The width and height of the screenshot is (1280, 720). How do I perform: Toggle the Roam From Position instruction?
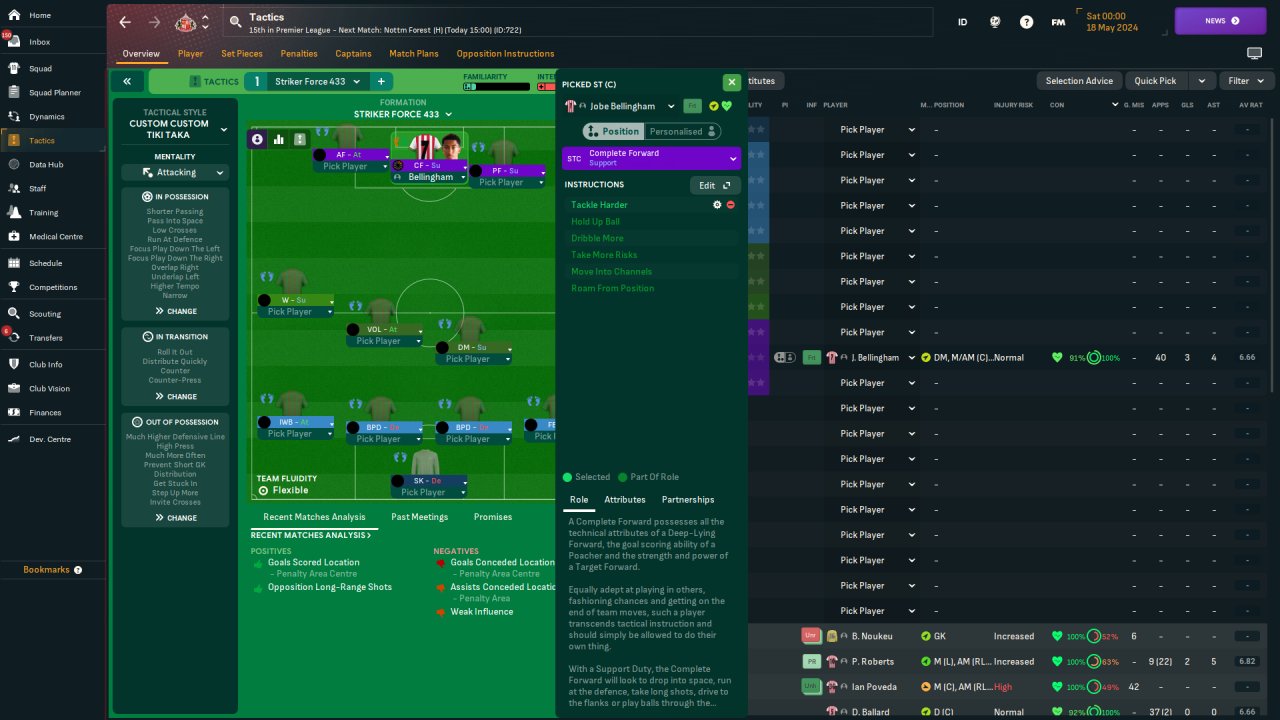pos(651,288)
